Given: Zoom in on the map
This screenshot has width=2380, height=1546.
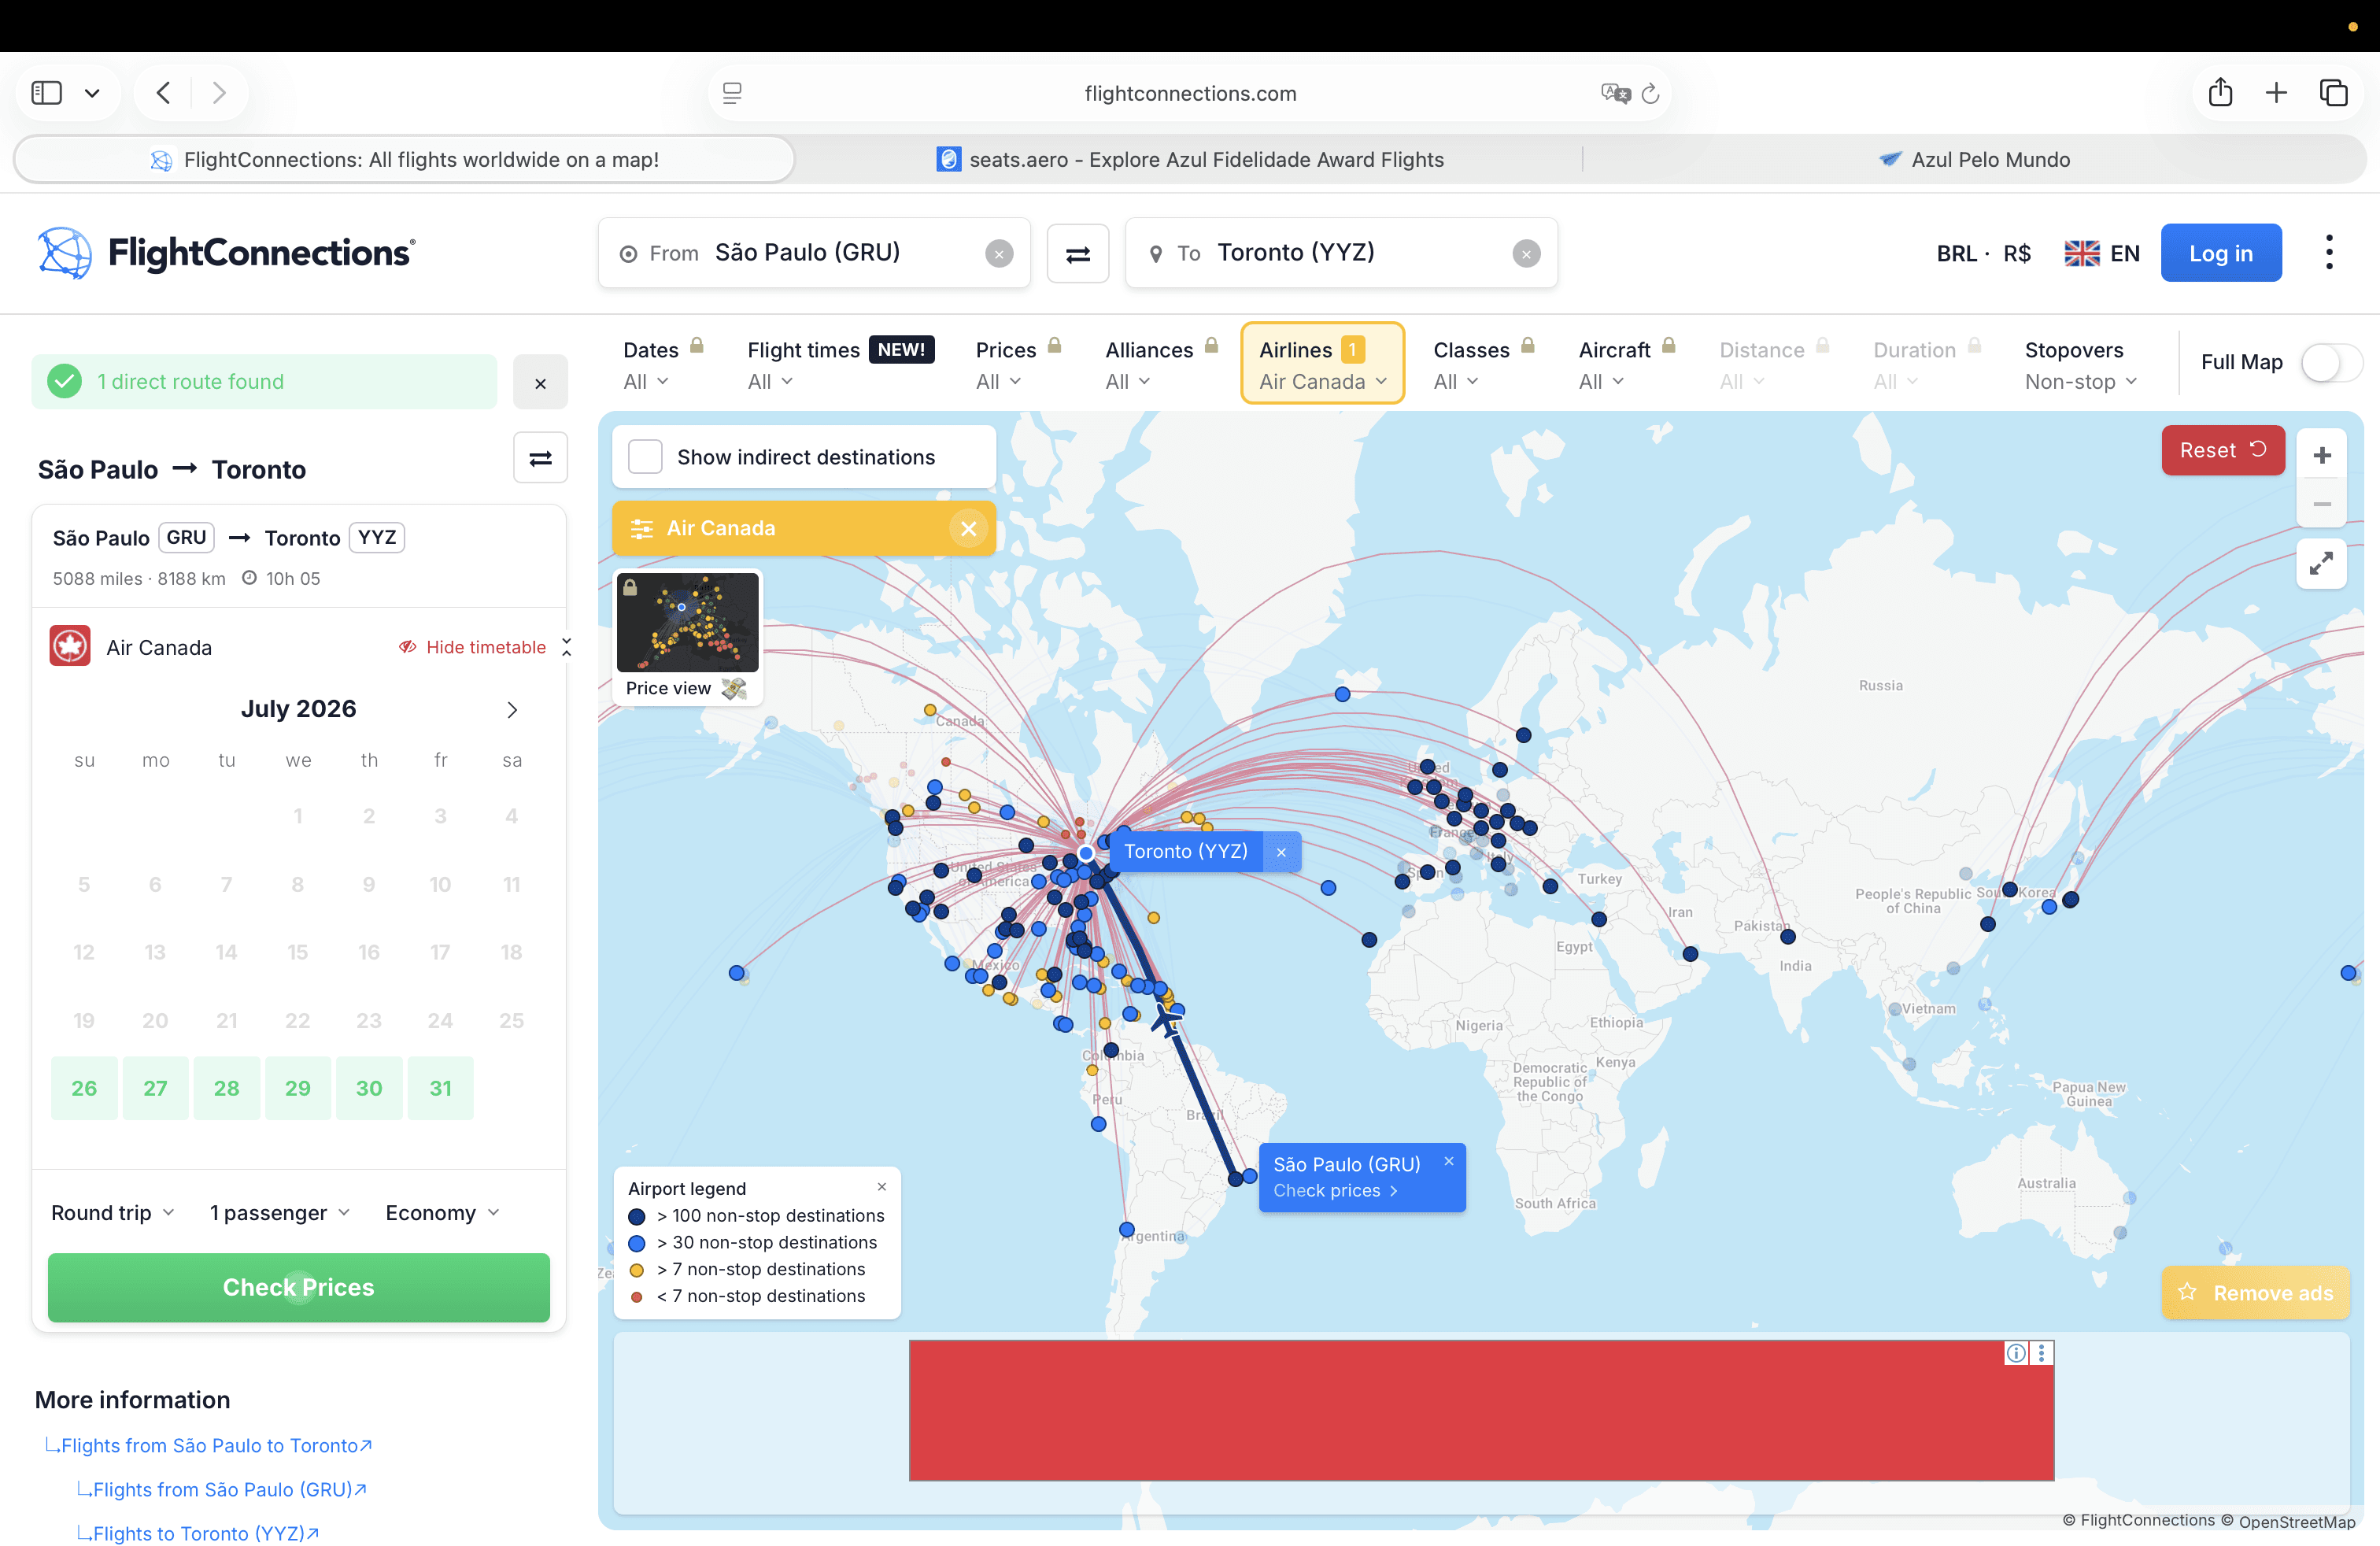Looking at the screenshot, I should 2321,455.
